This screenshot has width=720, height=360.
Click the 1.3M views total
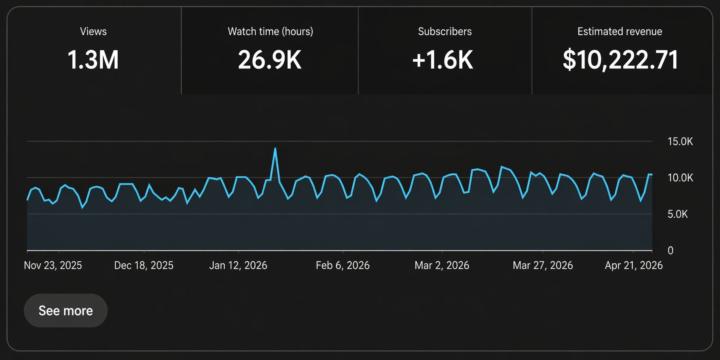click(x=94, y=60)
